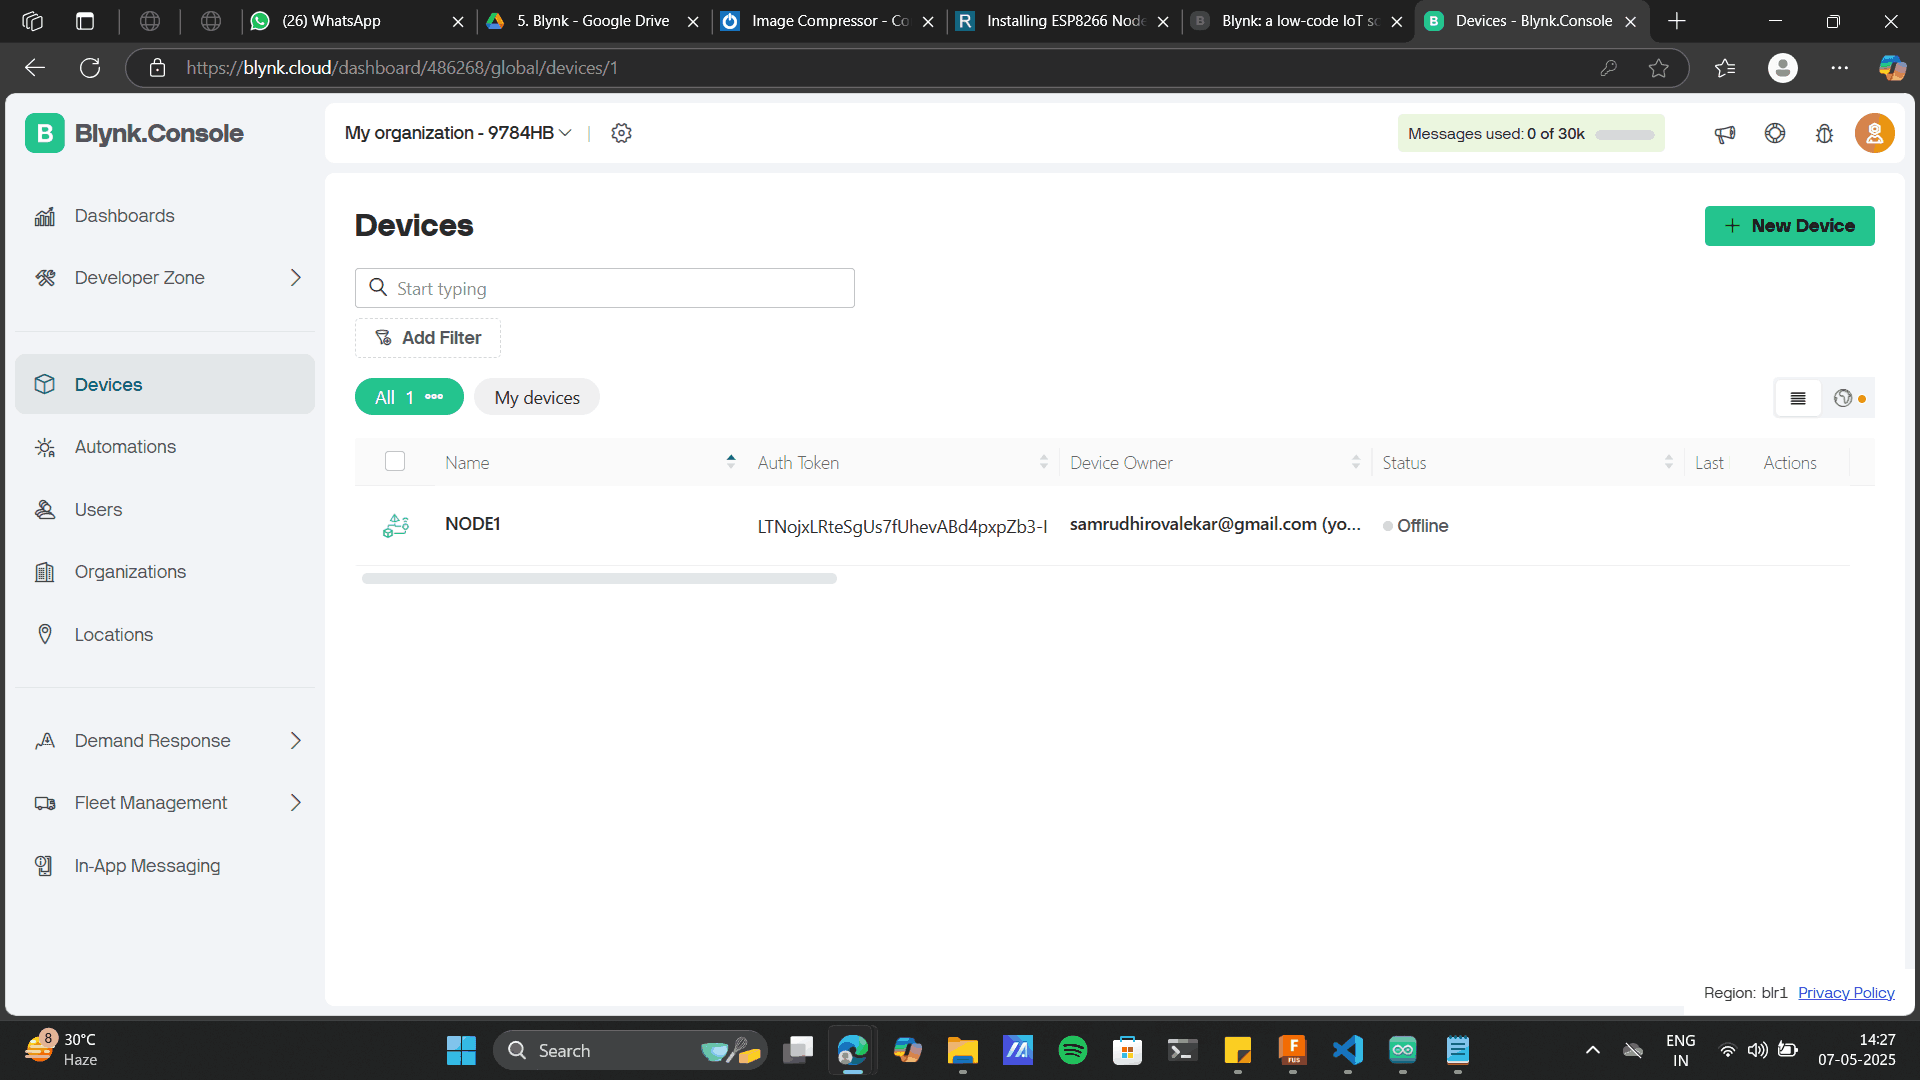Open Microsoft Store from taskbar
1920x1080 pixels.
point(1128,1050)
